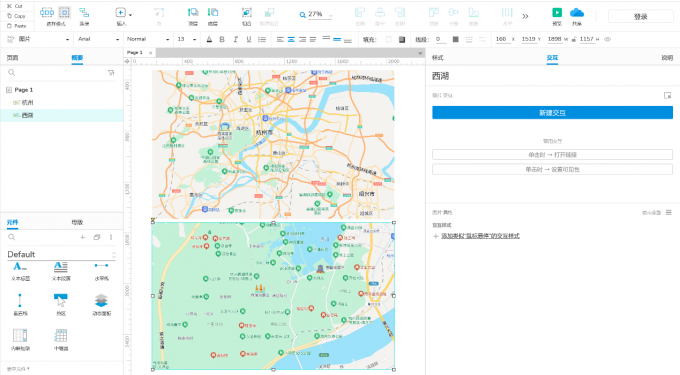
Task: Open the 27% zoom dropdown
Action: coord(330,16)
